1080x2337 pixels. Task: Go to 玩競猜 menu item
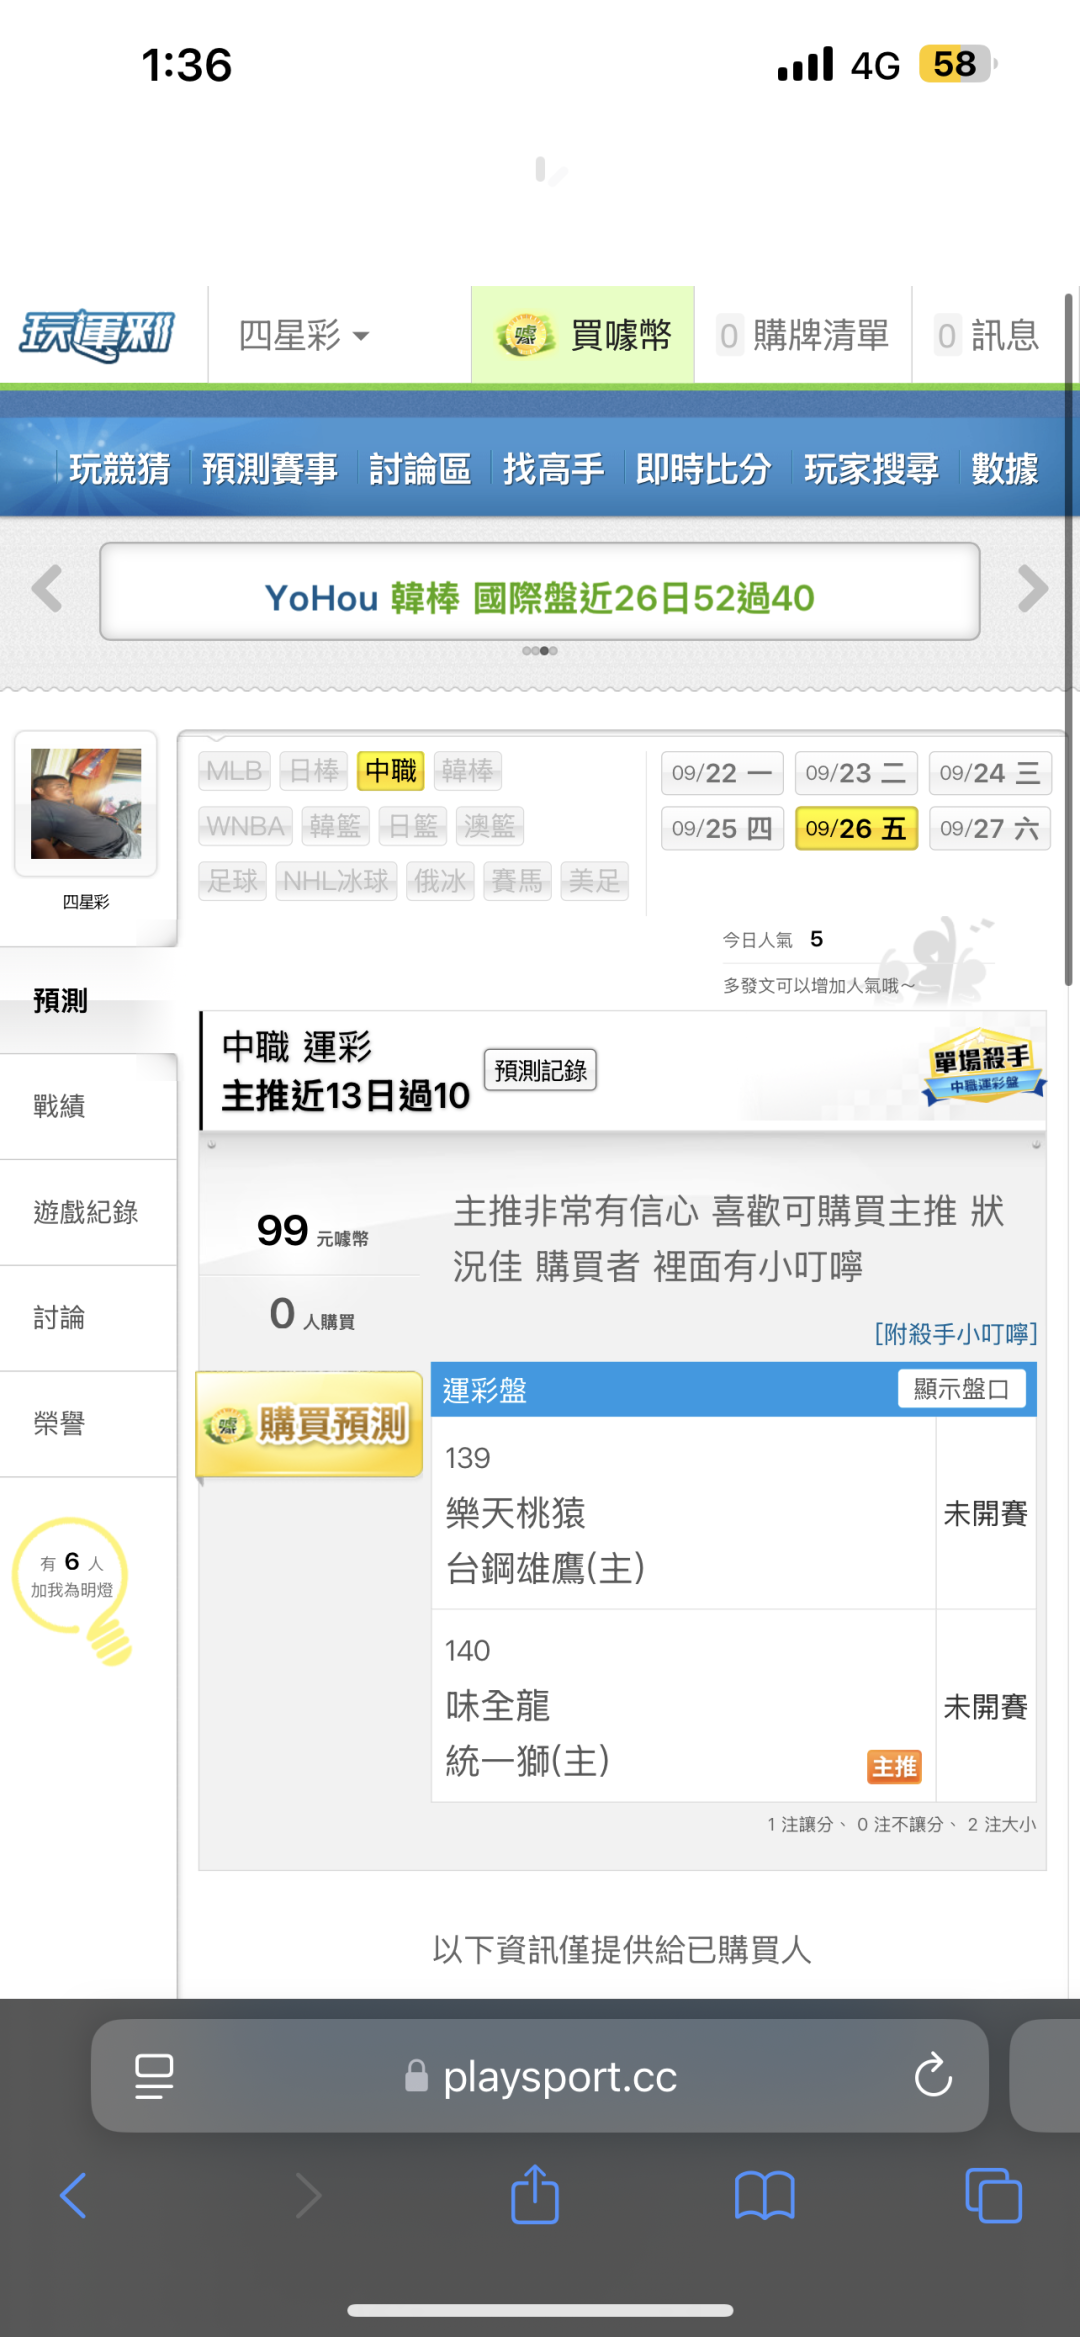(120, 468)
